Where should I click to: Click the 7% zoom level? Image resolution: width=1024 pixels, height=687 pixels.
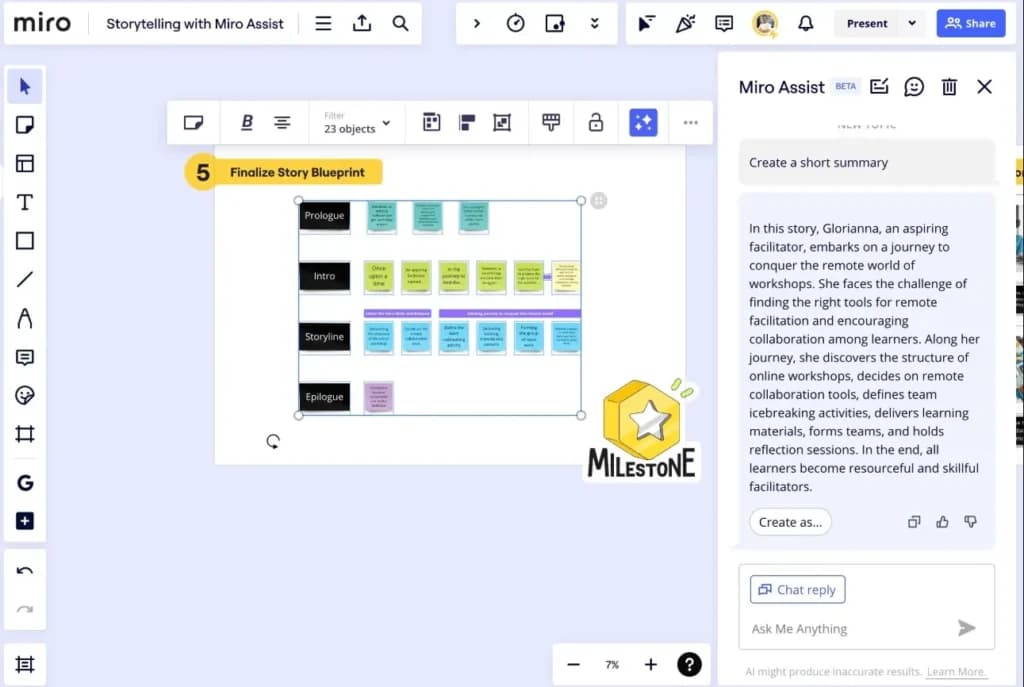coord(612,665)
